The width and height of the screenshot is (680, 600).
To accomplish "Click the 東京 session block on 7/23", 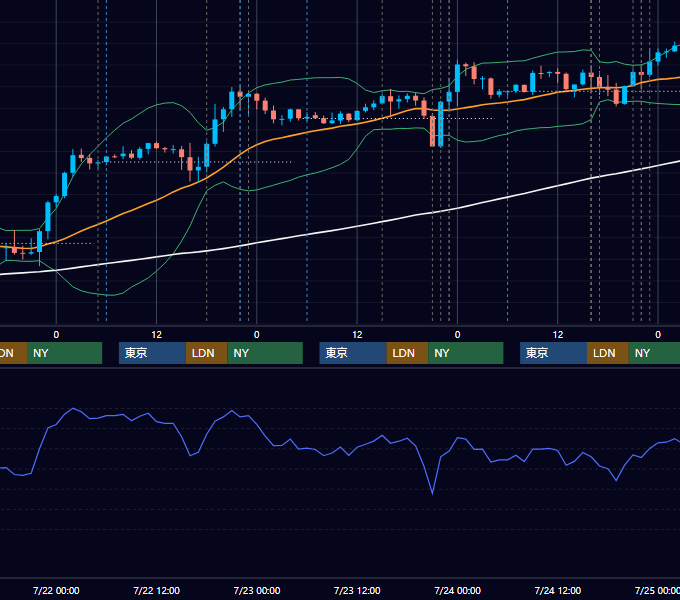I will pos(353,353).
